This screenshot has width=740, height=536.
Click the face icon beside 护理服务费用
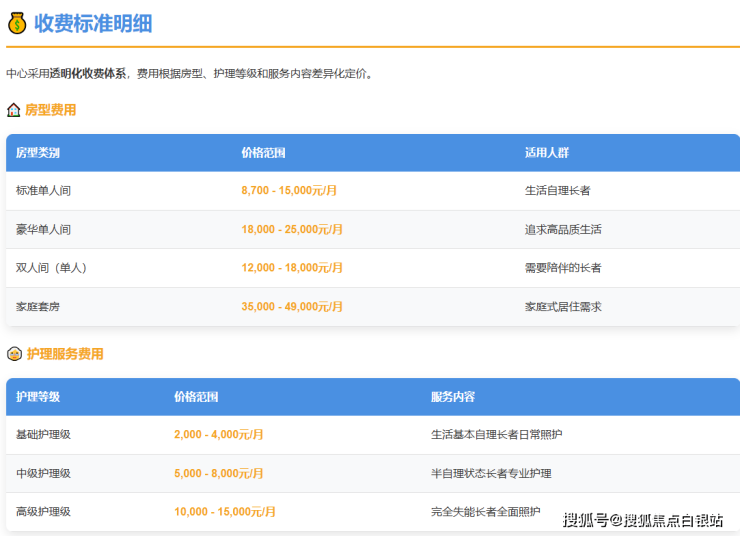[14, 354]
